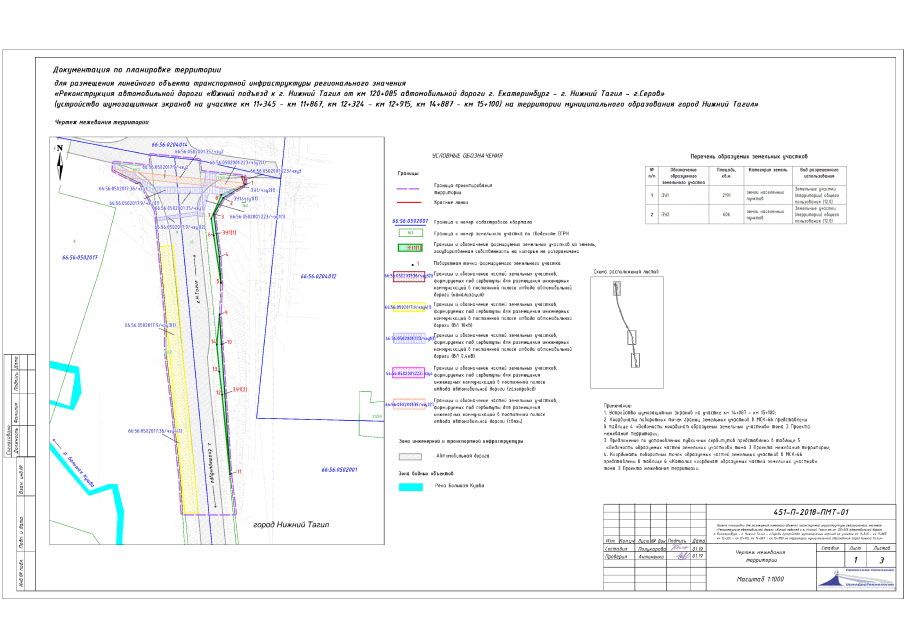Click the signature in the "Проверил" row
This screenshot has height=640, width=905.
pyautogui.click(x=682, y=556)
